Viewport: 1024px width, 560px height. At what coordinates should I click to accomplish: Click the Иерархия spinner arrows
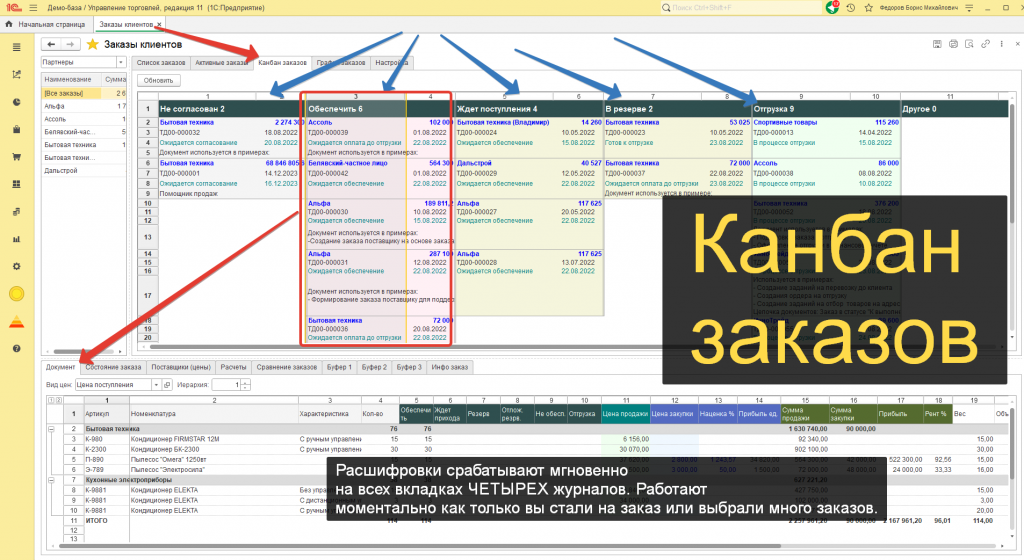point(245,385)
